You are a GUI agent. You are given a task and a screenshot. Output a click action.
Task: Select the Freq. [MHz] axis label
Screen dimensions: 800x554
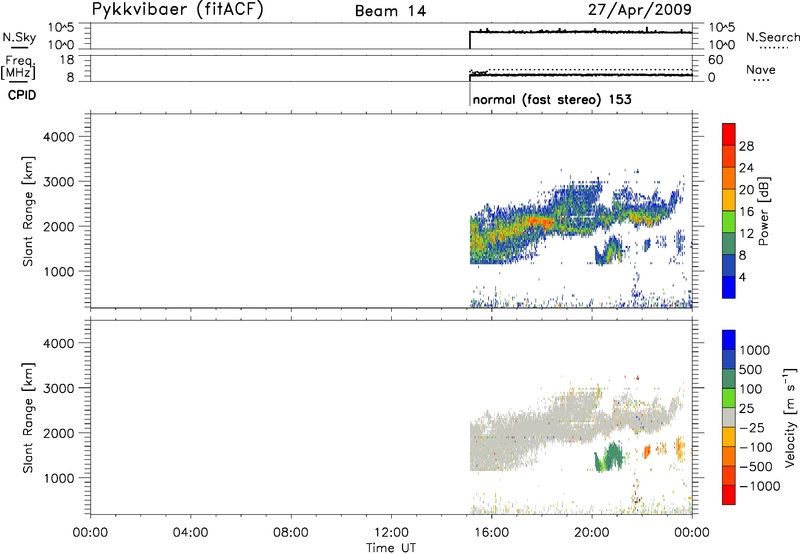coord(18,68)
